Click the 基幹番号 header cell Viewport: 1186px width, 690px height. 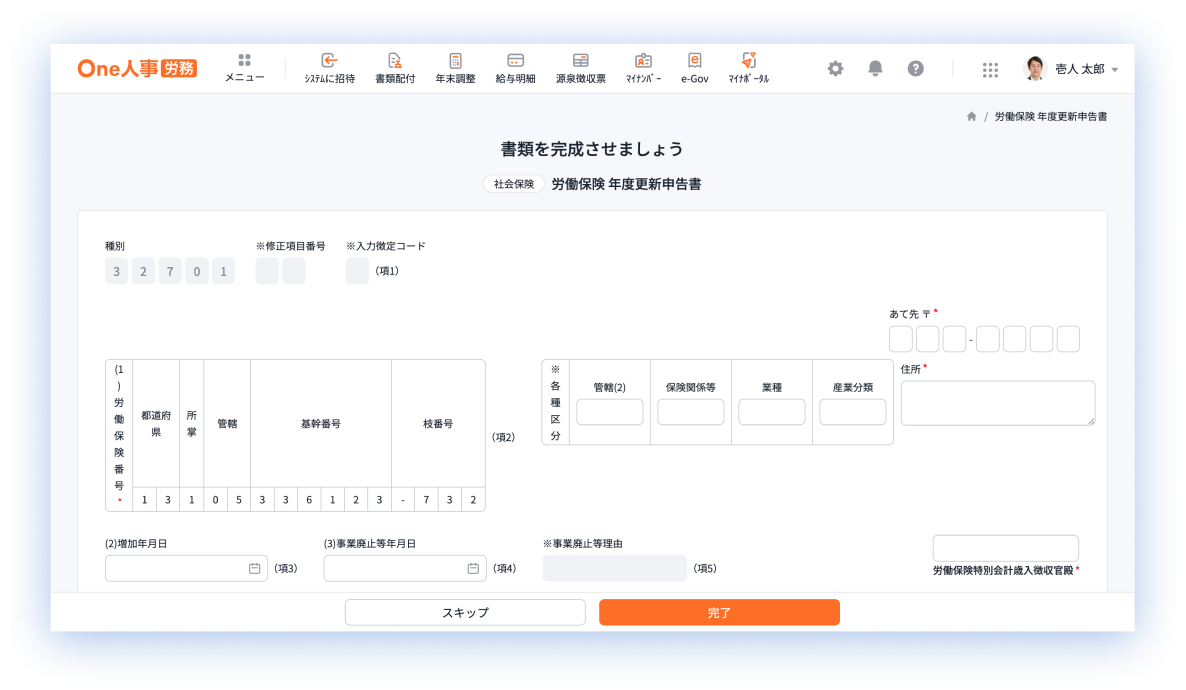321,424
